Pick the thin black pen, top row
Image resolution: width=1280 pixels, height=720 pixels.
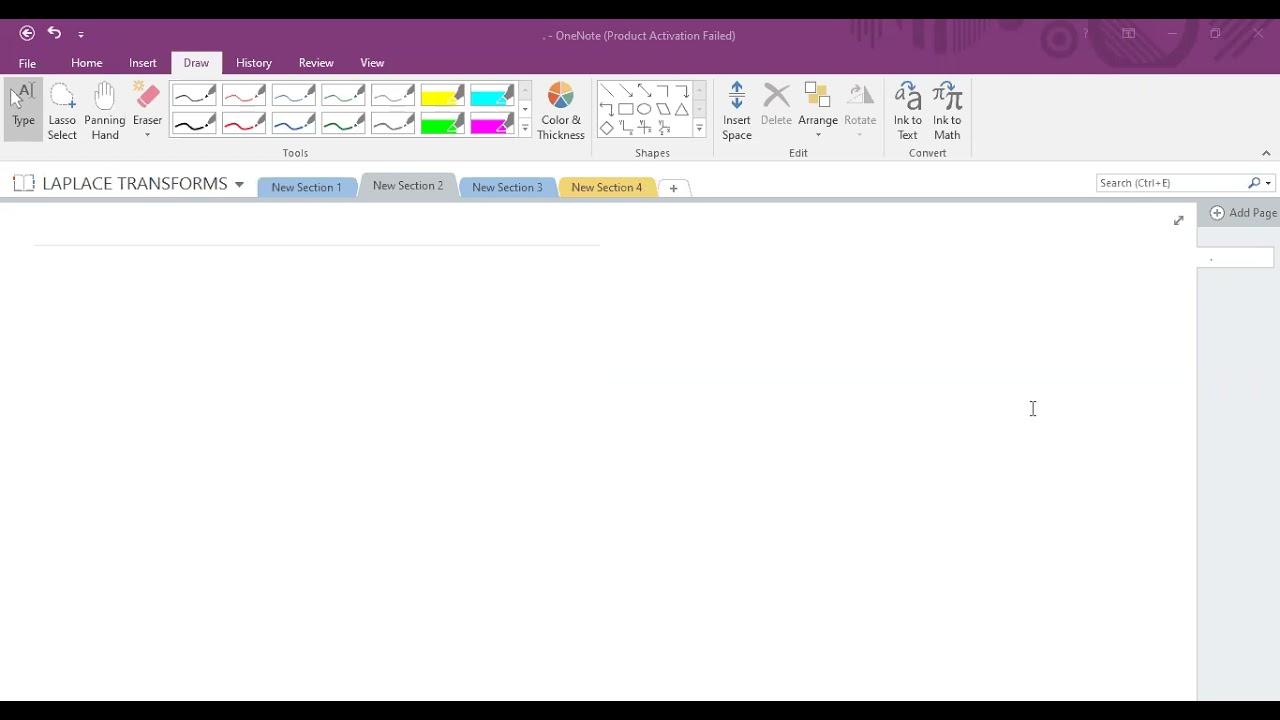click(194, 96)
